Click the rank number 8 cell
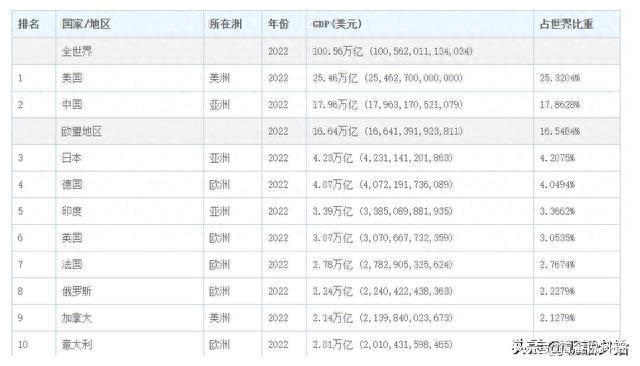Image resolution: width=640 pixels, height=366 pixels. pyautogui.click(x=20, y=291)
